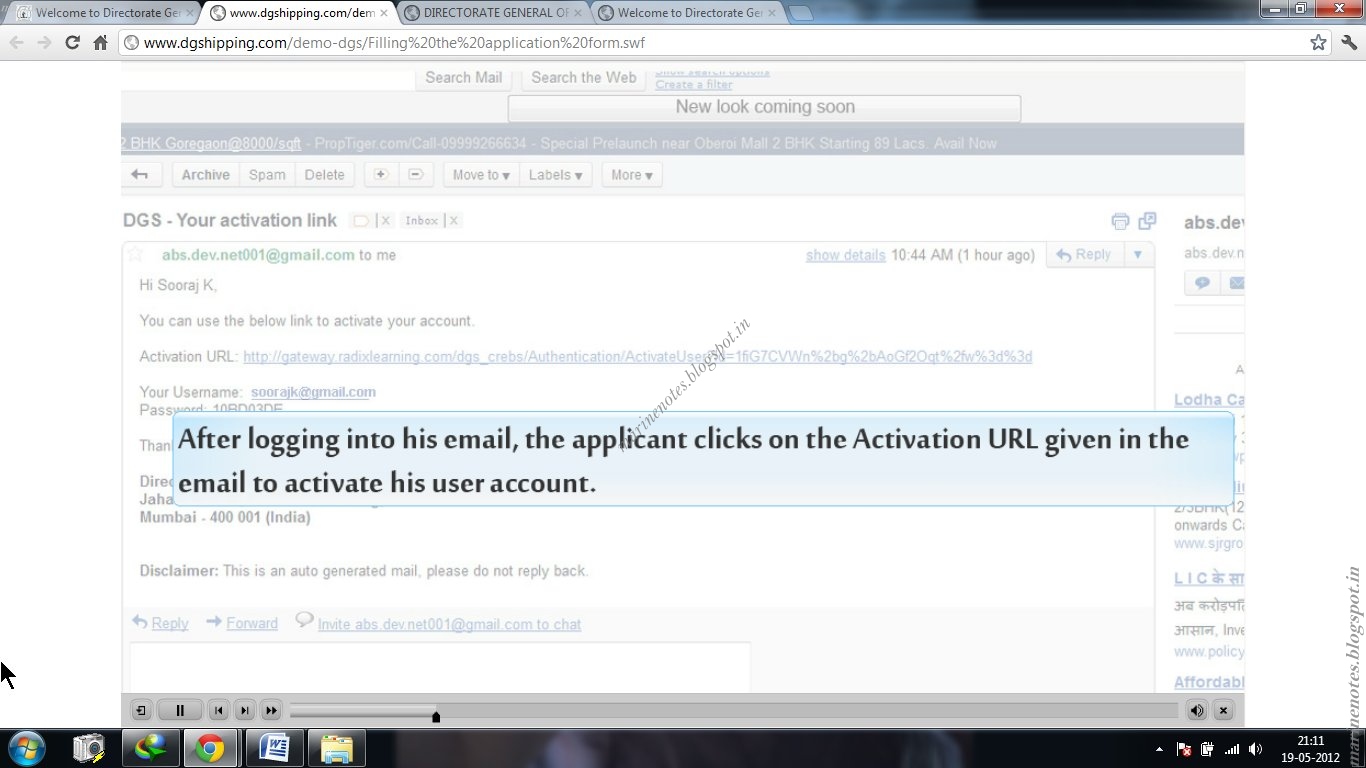Image resolution: width=1366 pixels, height=768 pixels.
Task: Open the Labels dropdown
Action: 556,175
